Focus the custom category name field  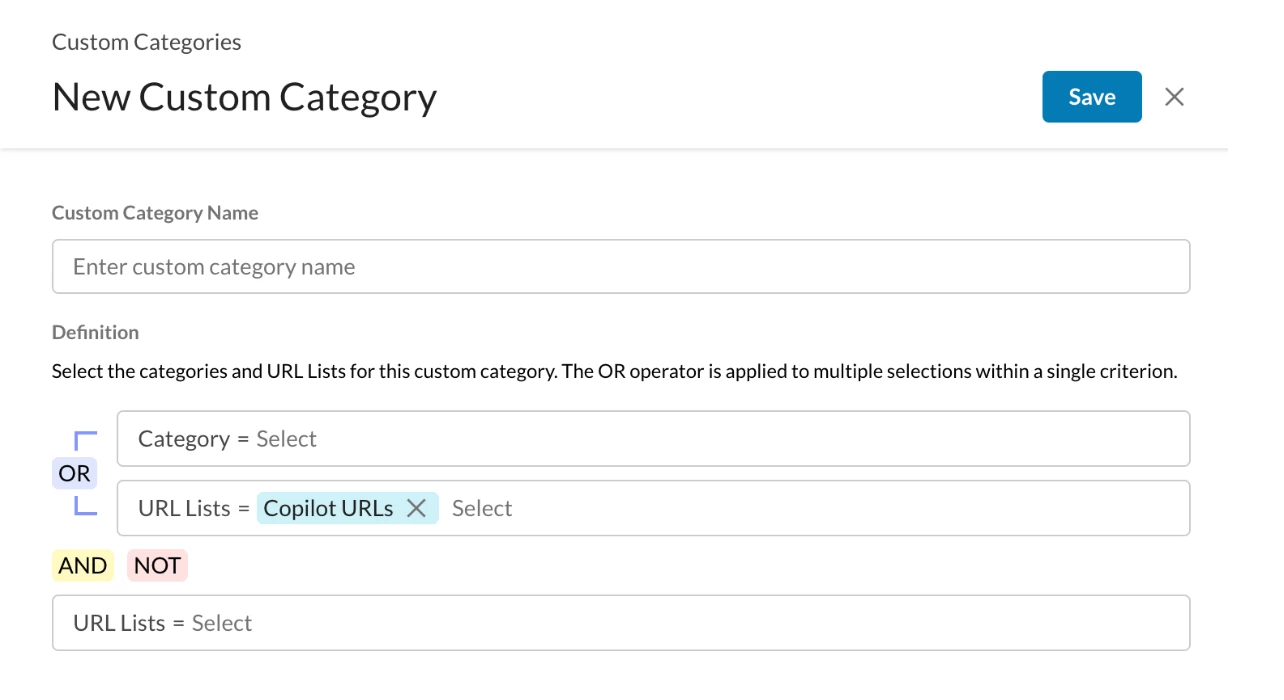pos(620,267)
